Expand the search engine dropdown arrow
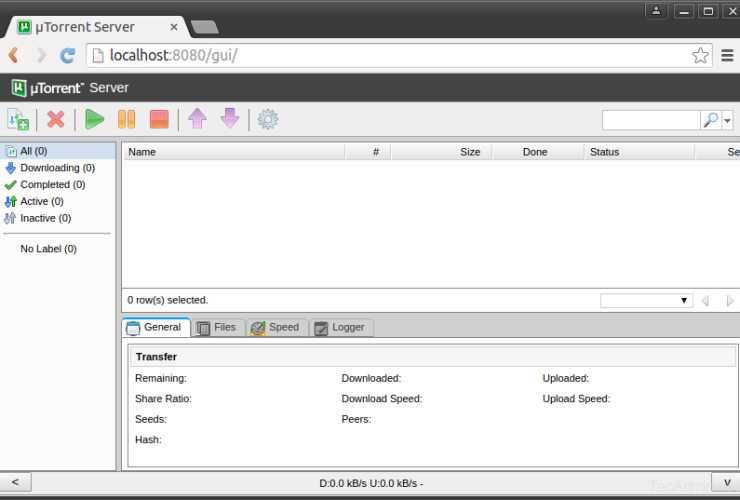Viewport: 740px width, 500px height. pyautogui.click(x=727, y=120)
